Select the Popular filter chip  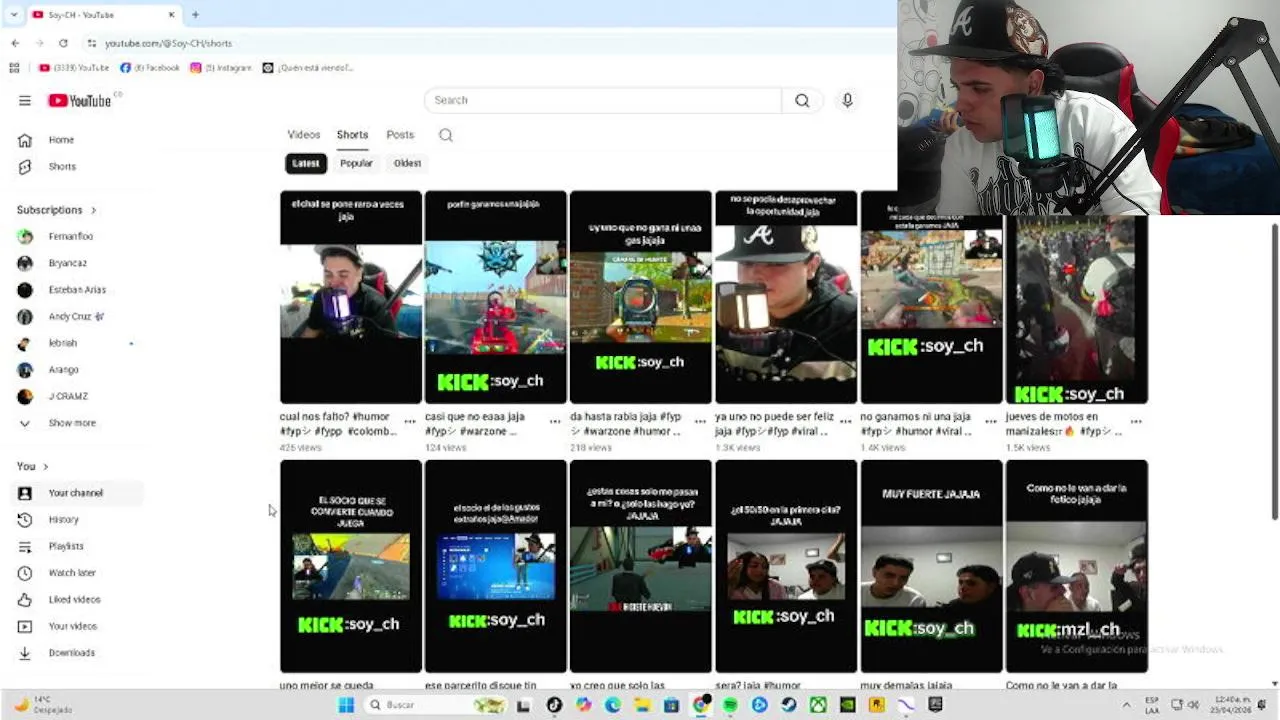(356, 163)
